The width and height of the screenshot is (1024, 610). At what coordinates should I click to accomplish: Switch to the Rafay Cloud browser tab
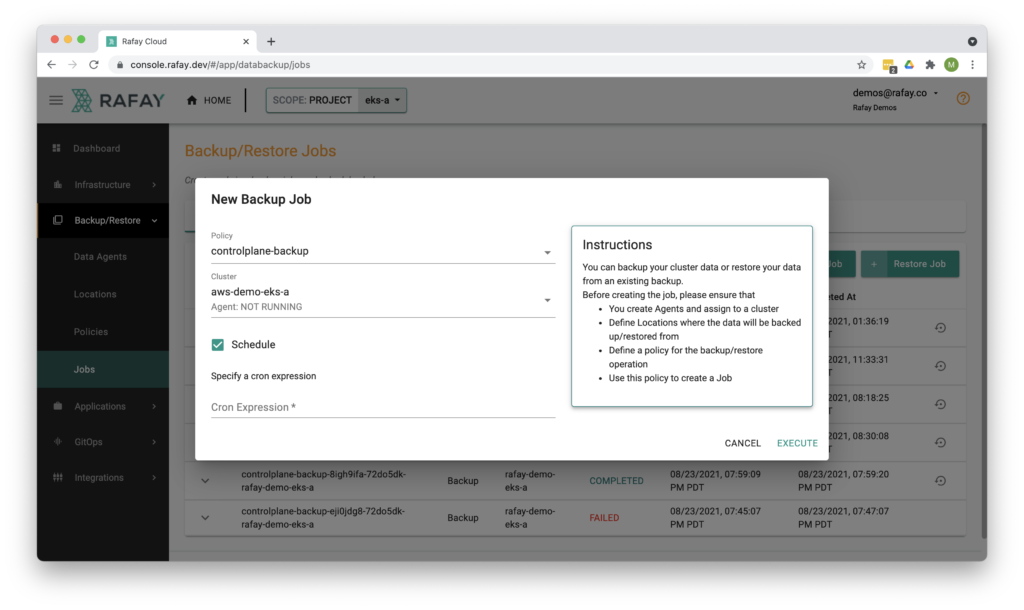176,41
